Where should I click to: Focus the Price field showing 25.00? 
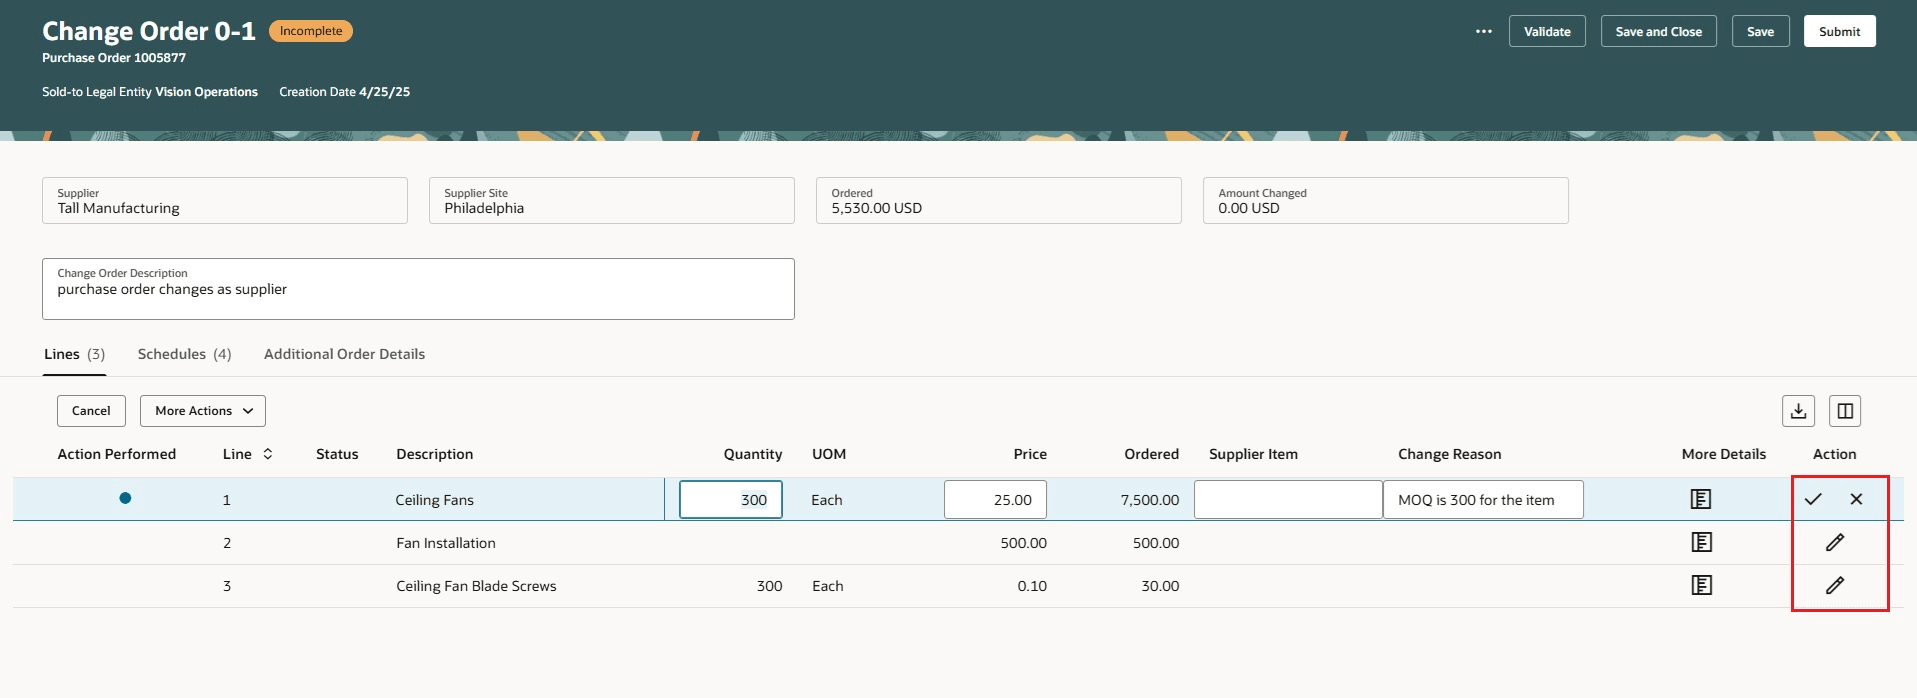point(995,499)
